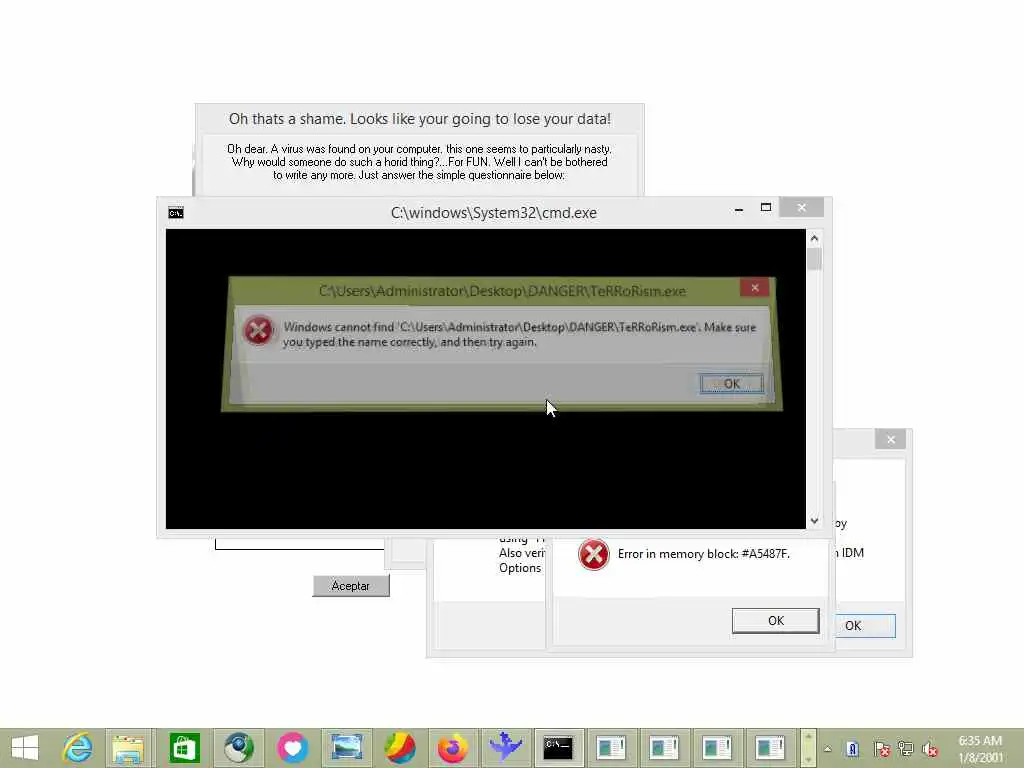
Task: Close the cmd.exe window
Action: click(801, 208)
